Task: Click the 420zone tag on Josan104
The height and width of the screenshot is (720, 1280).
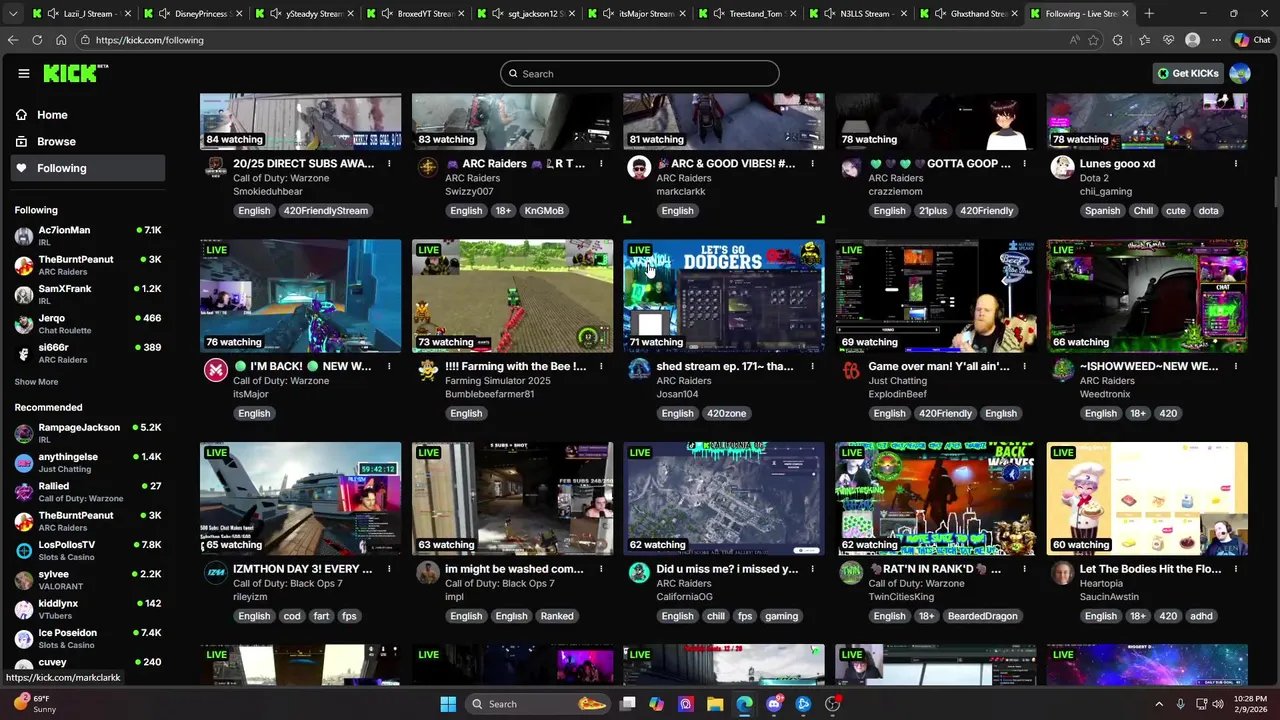Action: coord(726,413)
